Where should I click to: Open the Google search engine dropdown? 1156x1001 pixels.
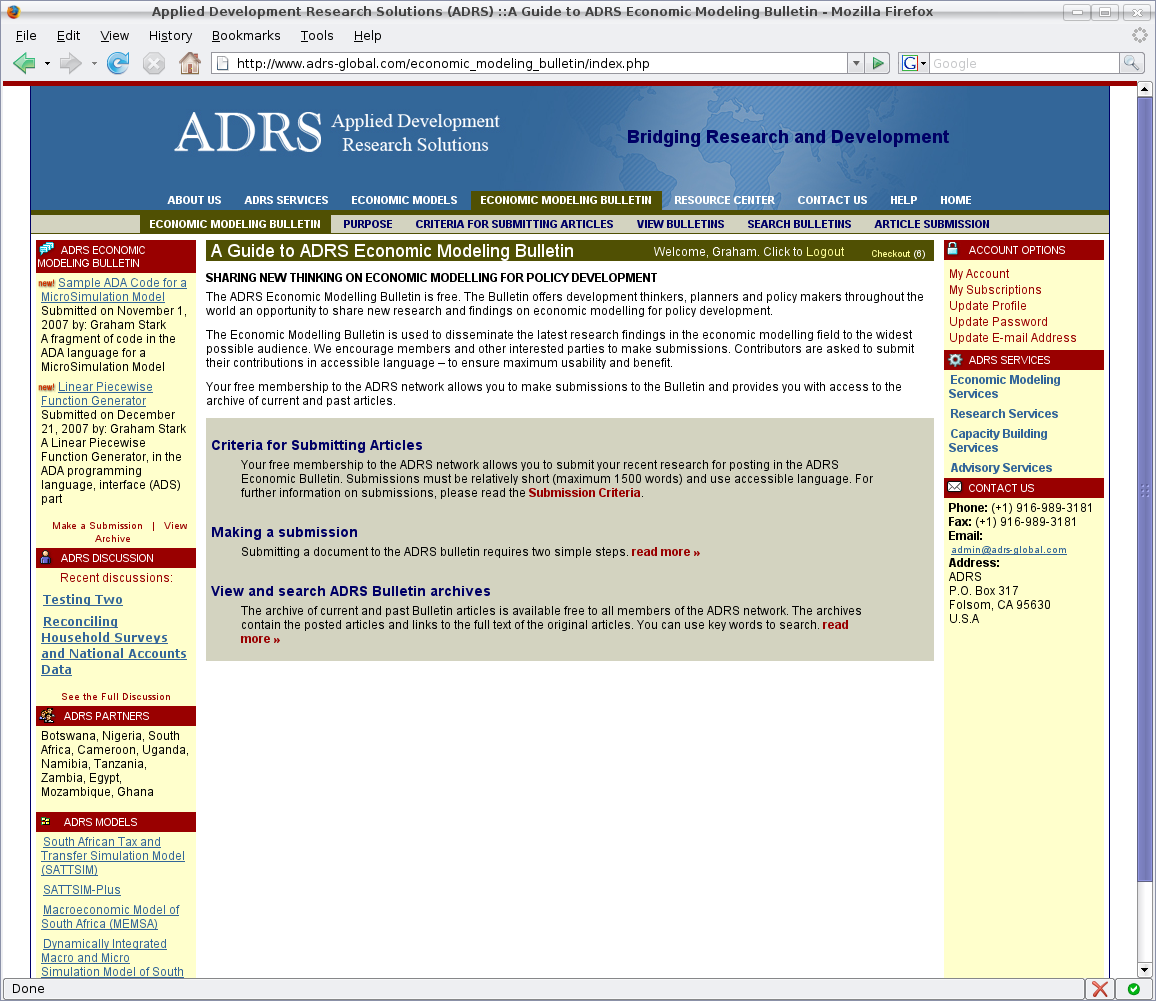coord(914,63)
